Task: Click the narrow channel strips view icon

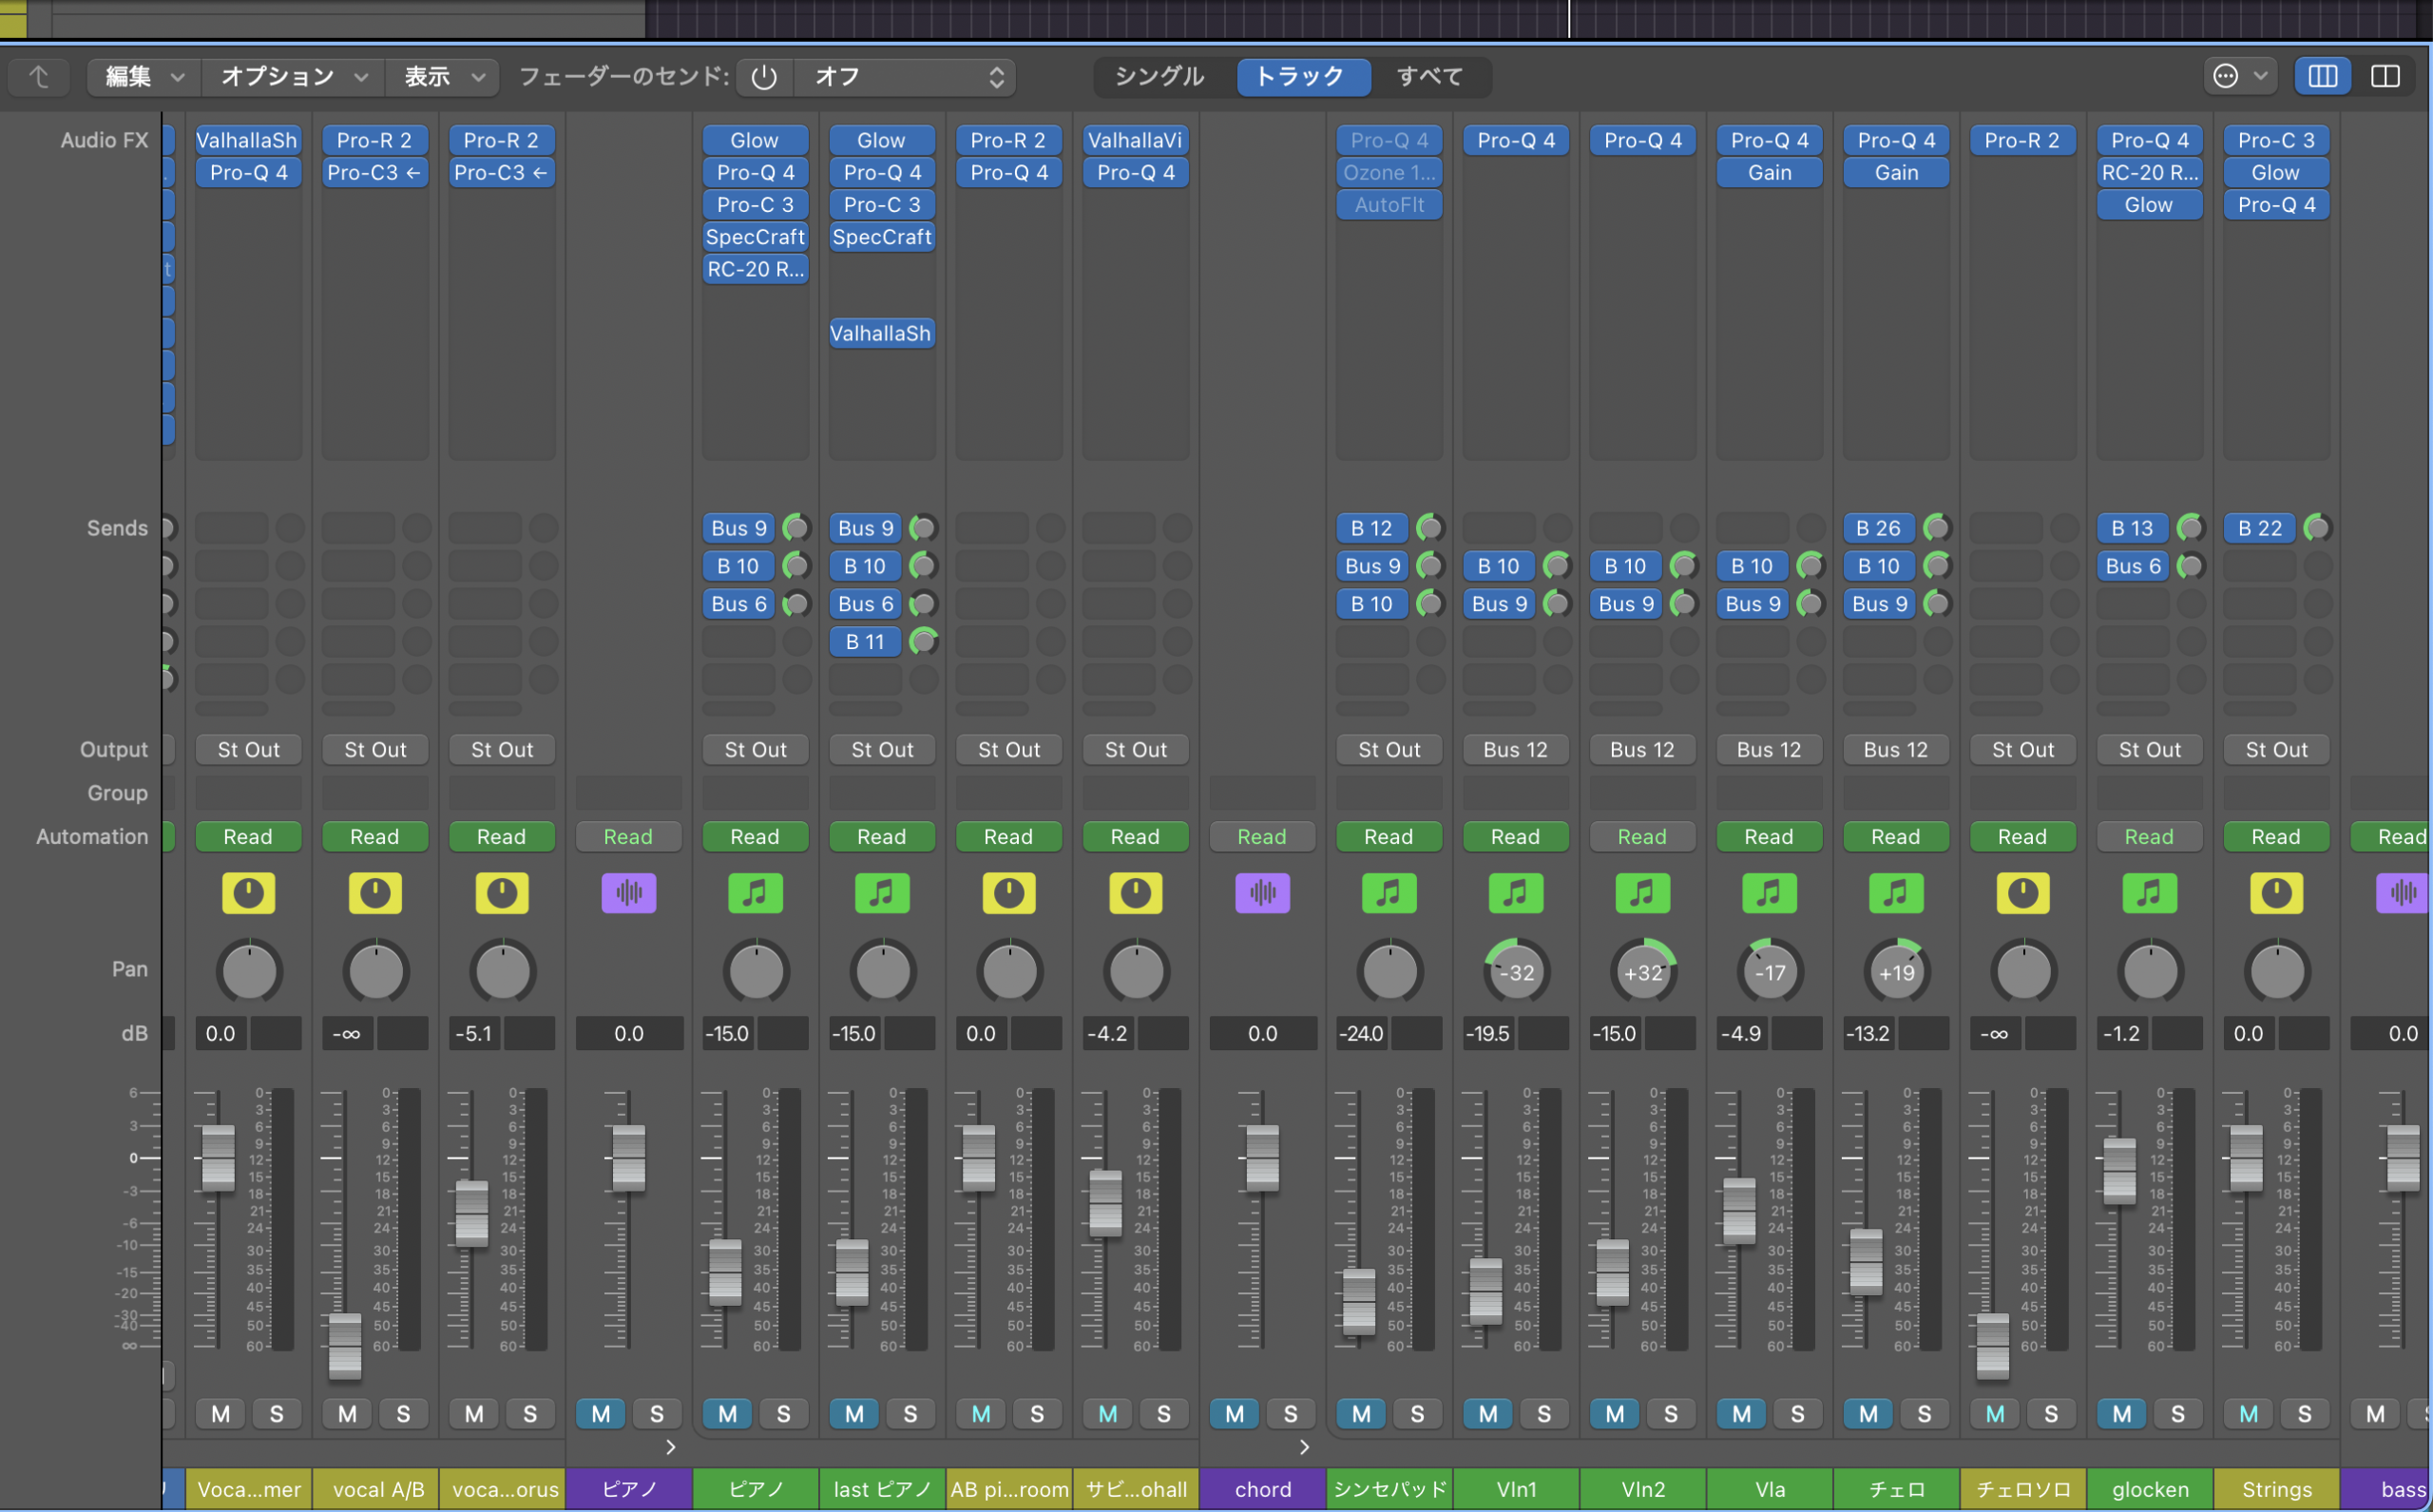Action: pyautogui.click(x=2322, y=76)
